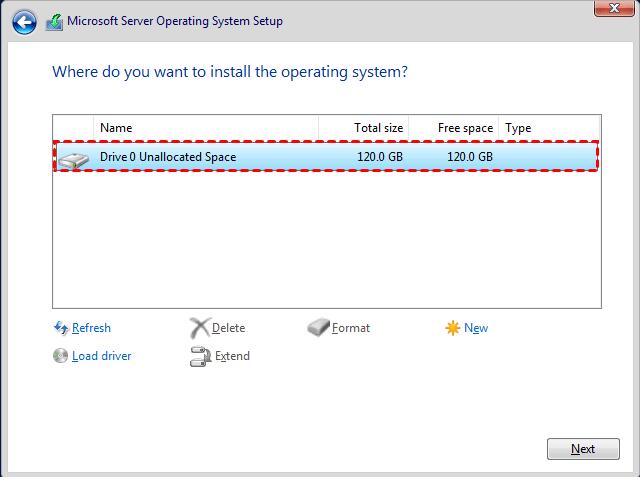640x477 pixels.
Task: Click the Load driver link text
Action: [x=101, y=356]
